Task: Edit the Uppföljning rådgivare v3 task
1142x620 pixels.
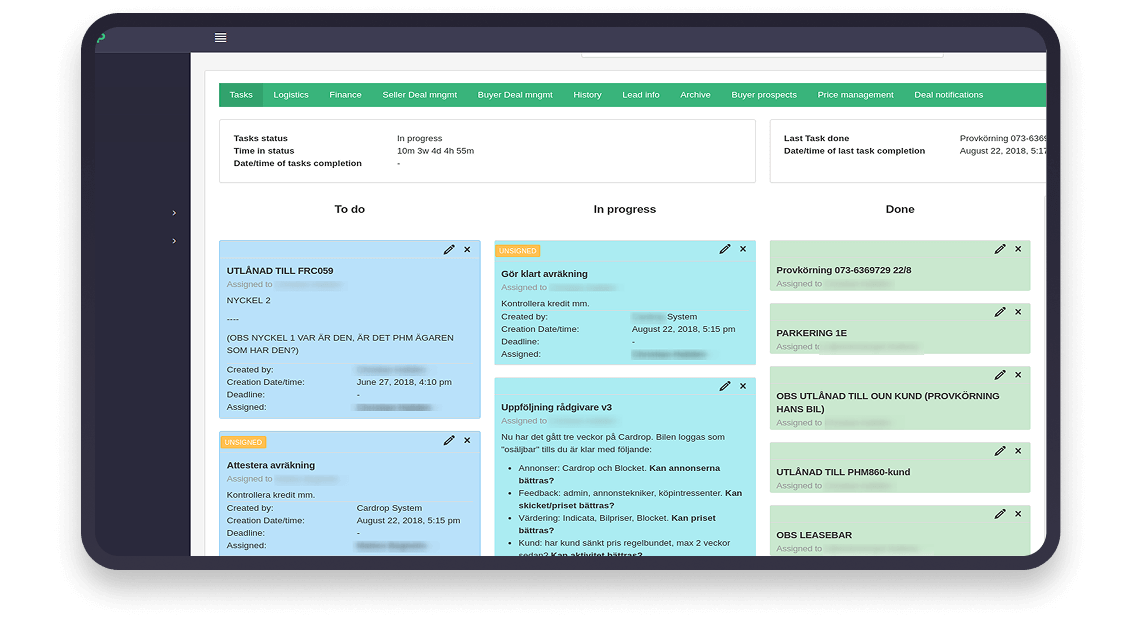Action: [725, 387]
